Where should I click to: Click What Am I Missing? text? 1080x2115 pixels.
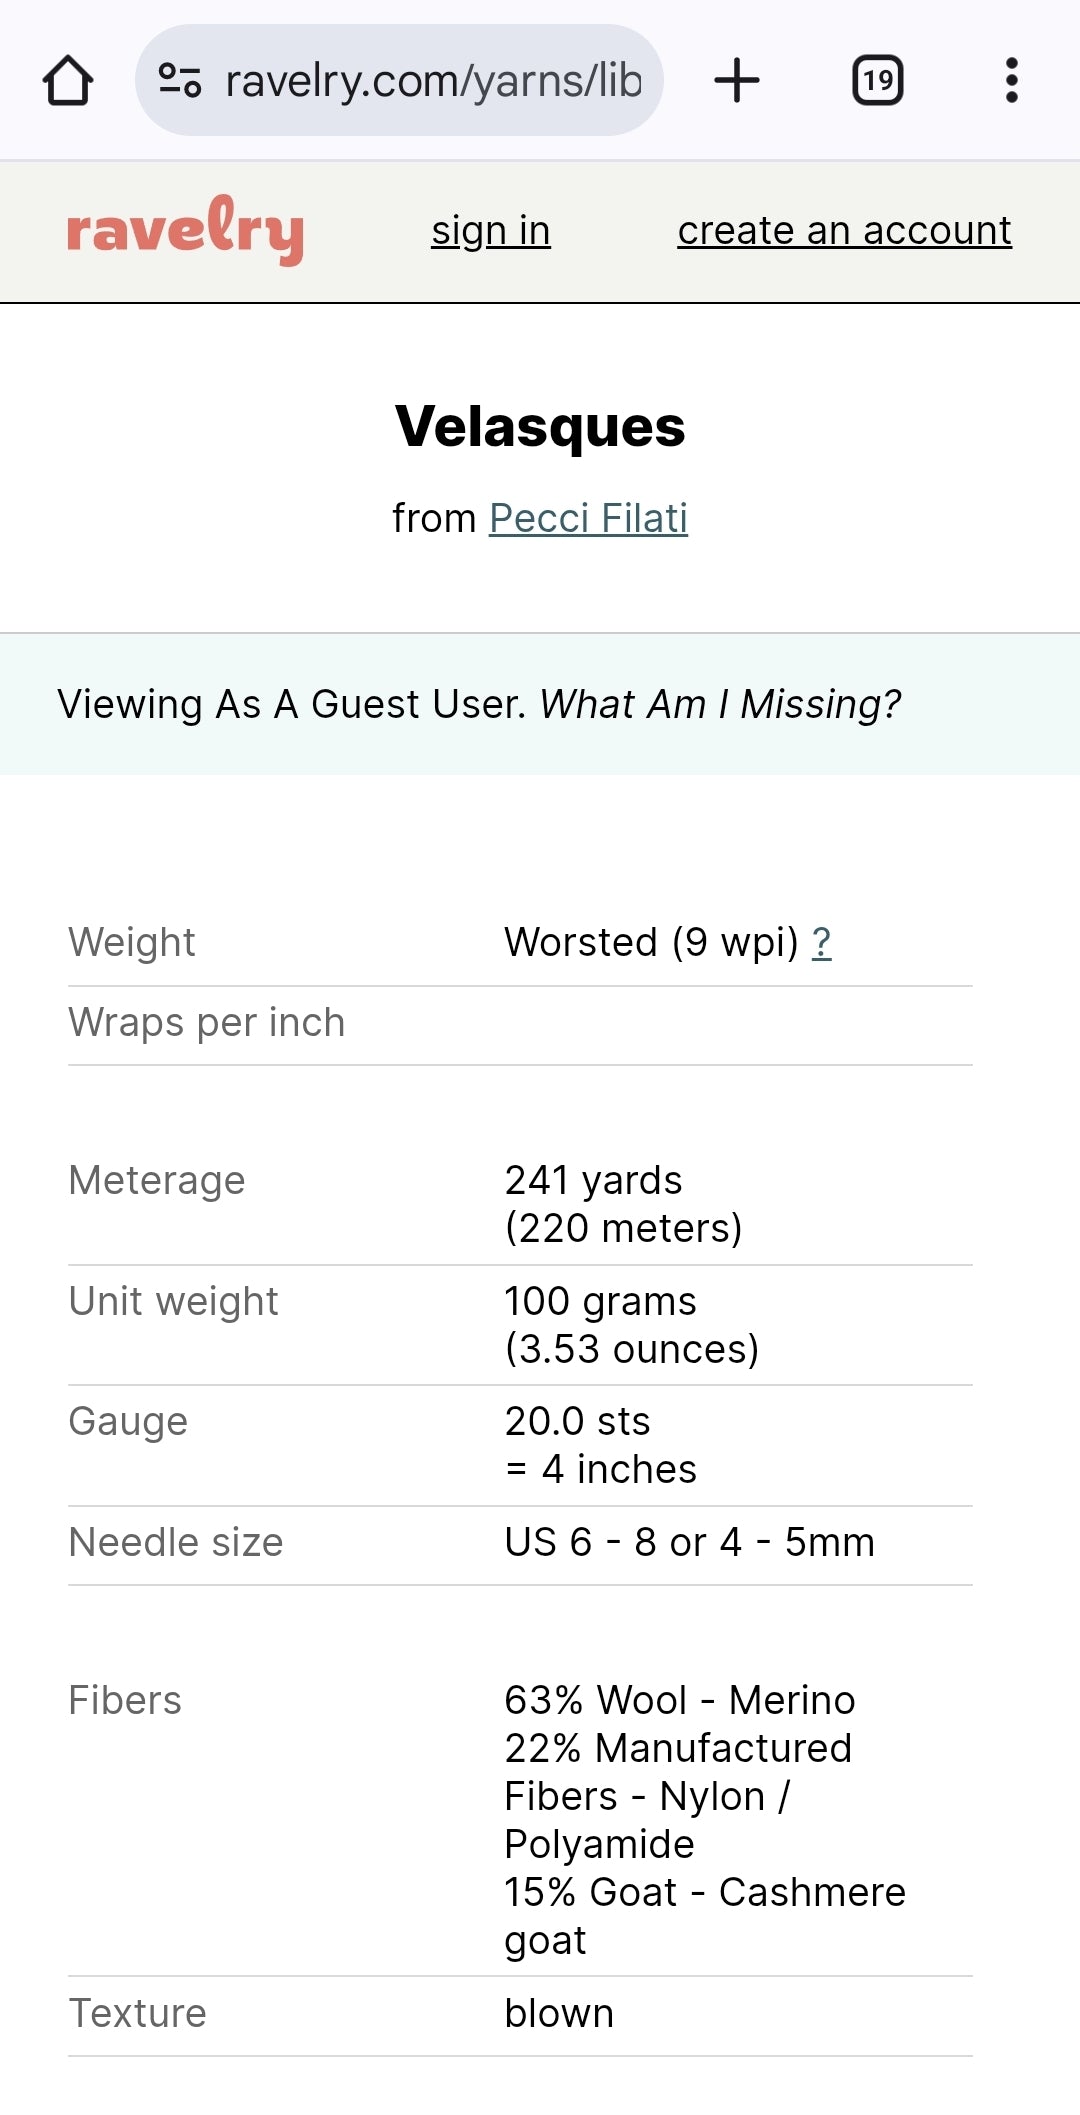tap(720, 704)
